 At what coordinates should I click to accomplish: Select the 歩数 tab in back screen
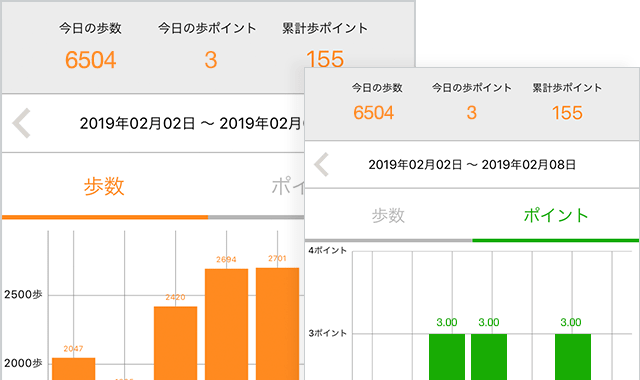pyautogui.click(x=104, y=187)
